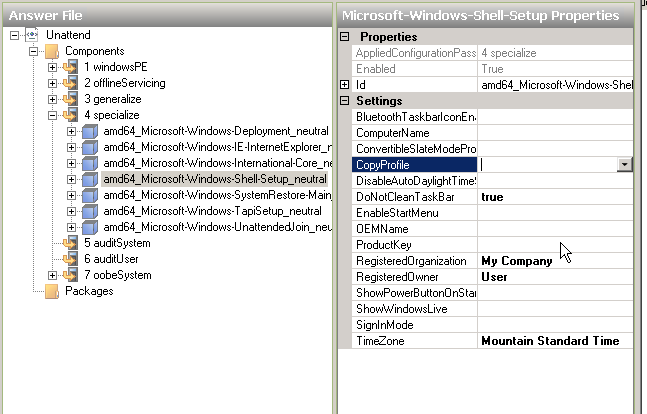Select amd64_Microsoft-Windows-UnattendedJoin component
This screenshot has height=414, width=647.
(216, 227)
